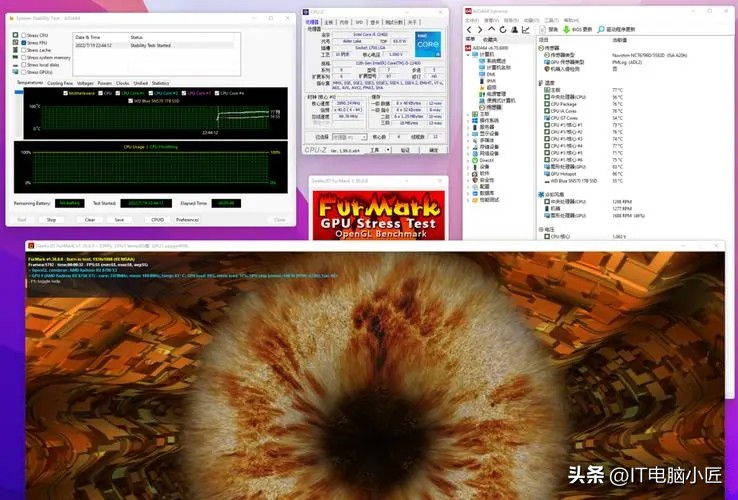The height and width of the screenshot is (500, 738).
Task: Click the CPU-Z title bar icon
Action: (306, 12)
